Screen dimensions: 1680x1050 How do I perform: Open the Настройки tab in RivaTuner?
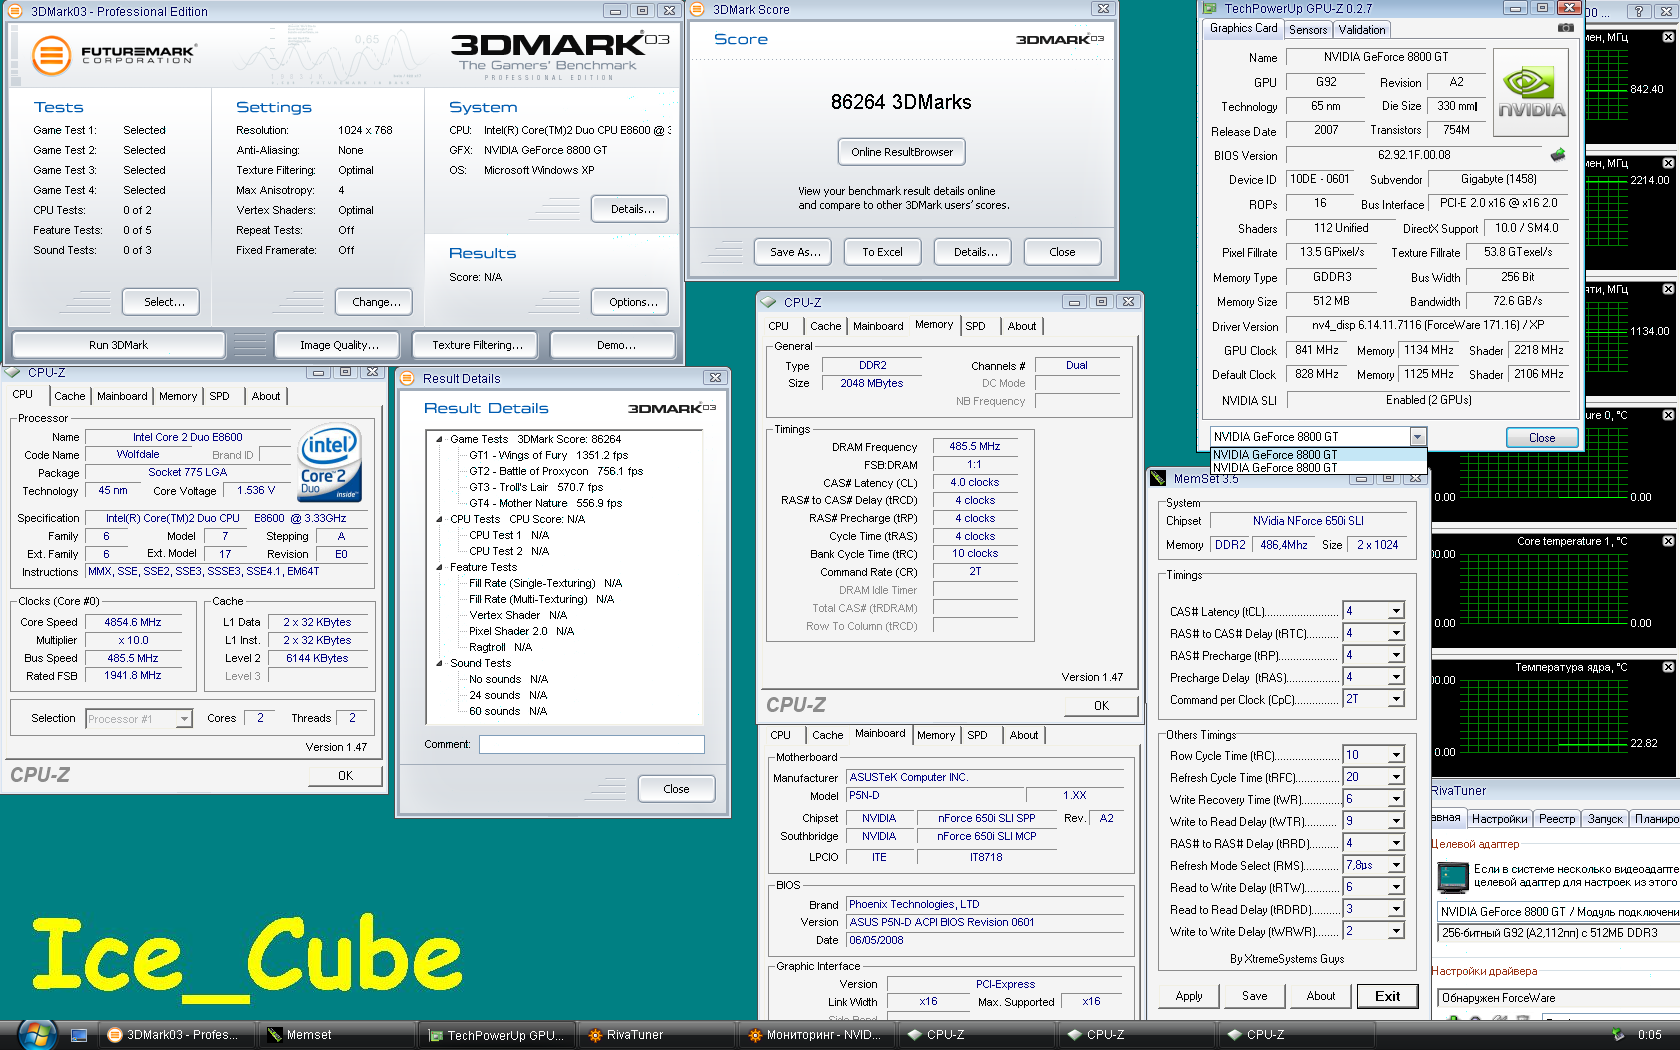[1499, 819]
